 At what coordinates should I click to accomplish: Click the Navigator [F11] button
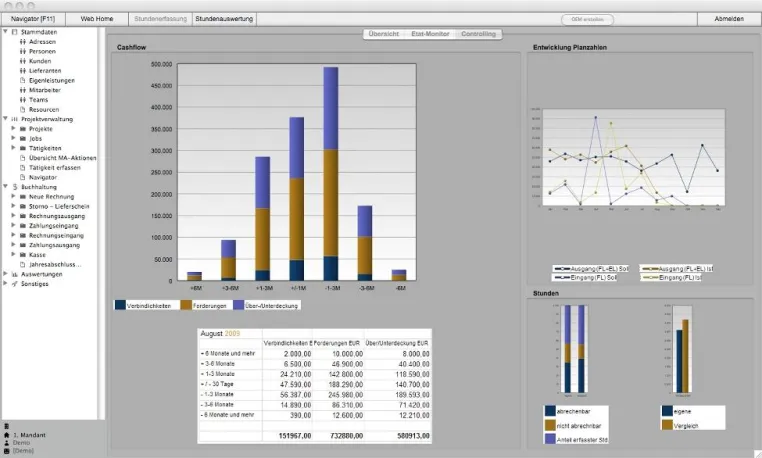pyautogui.click(x=33, y=19)
